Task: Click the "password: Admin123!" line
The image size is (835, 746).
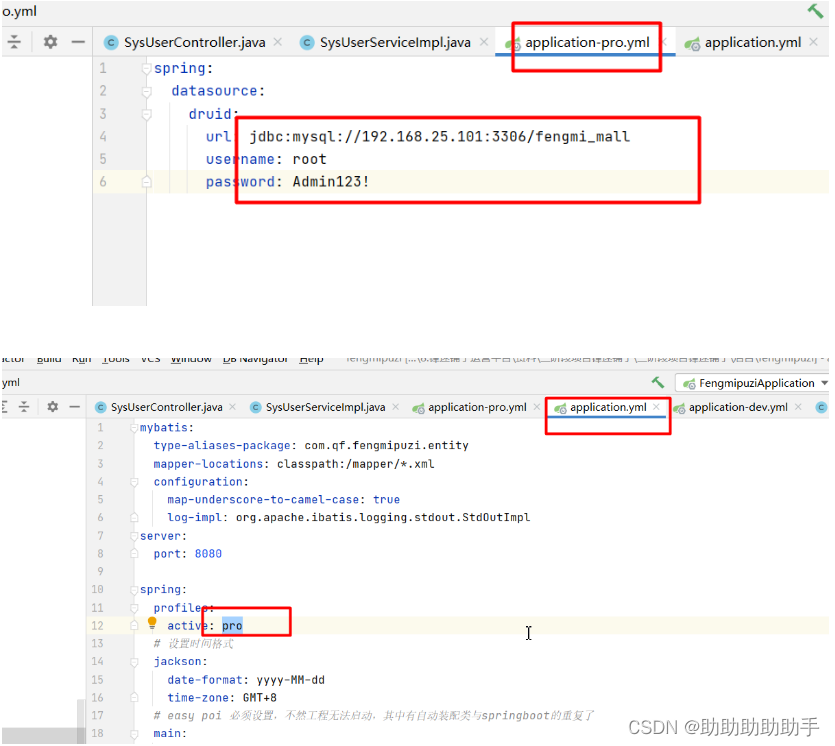Action: [288, 182]
